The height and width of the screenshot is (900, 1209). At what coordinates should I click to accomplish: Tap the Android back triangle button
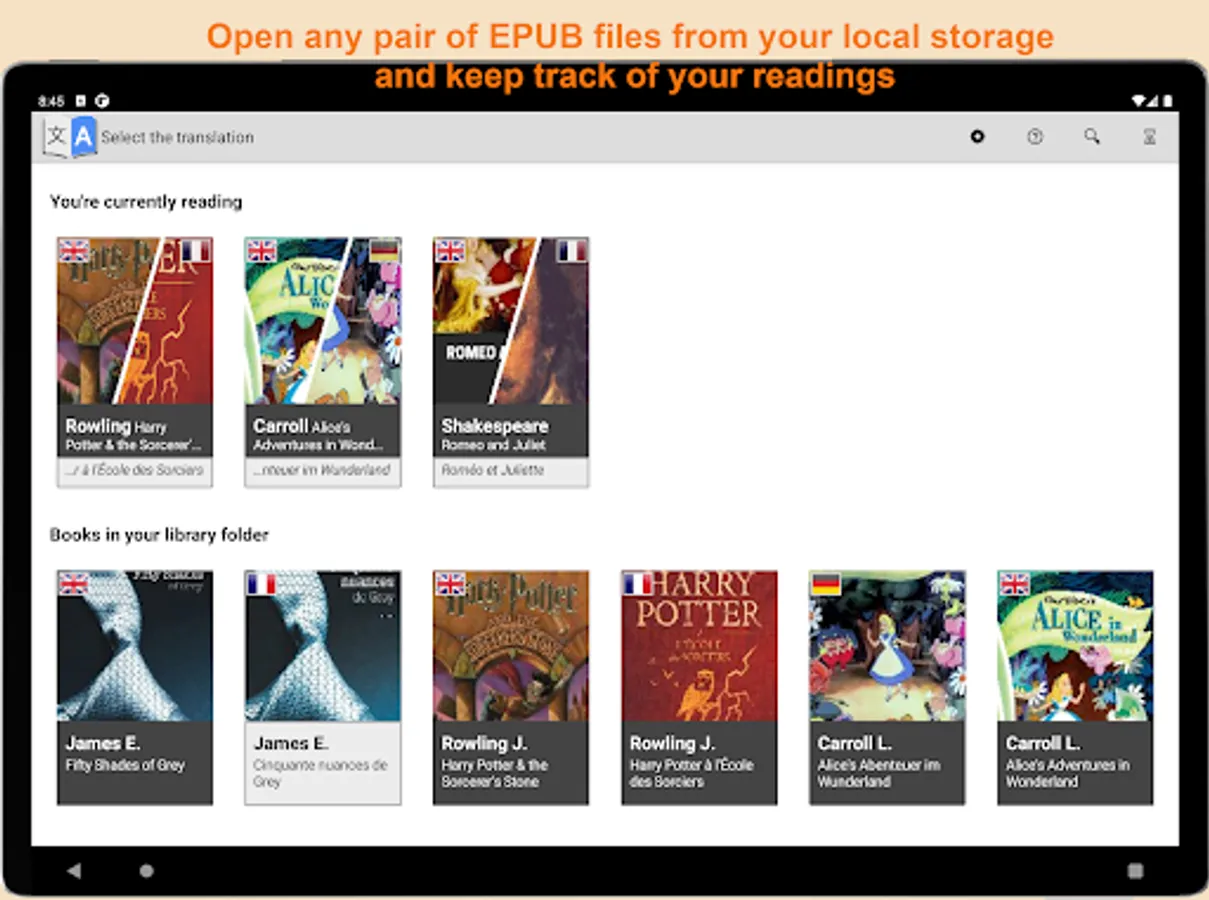[x=74, y=871]
